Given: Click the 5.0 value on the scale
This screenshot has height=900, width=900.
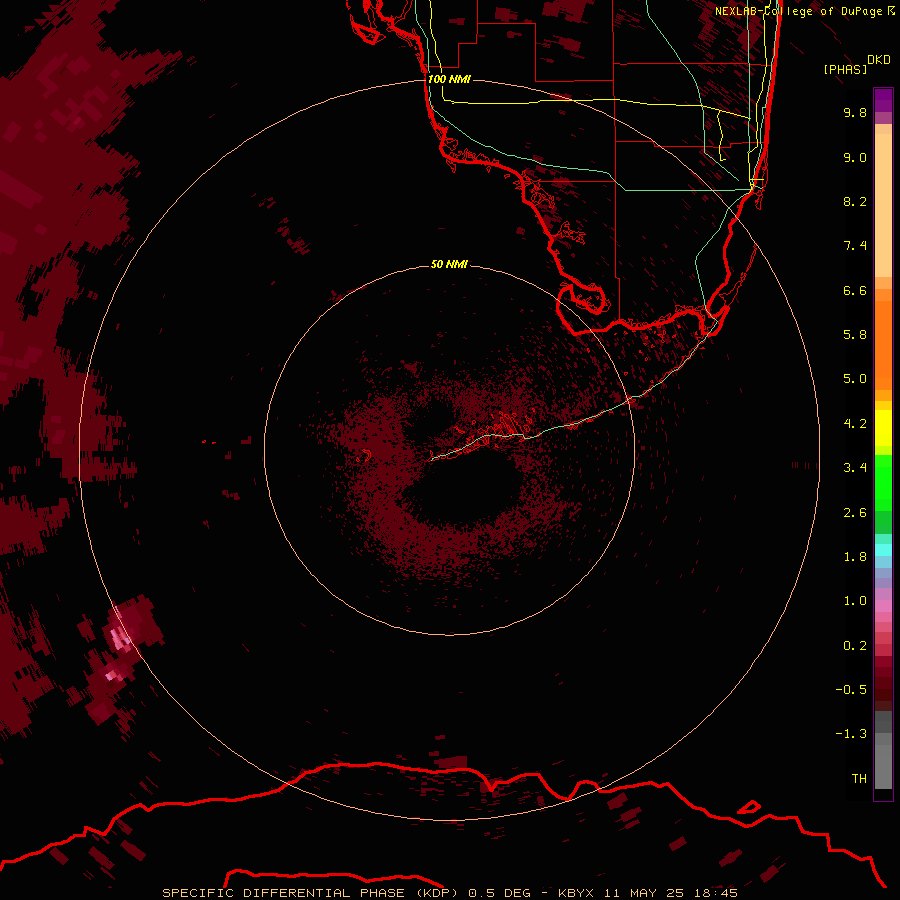Looking at the screenshot, I should [855, 379].
